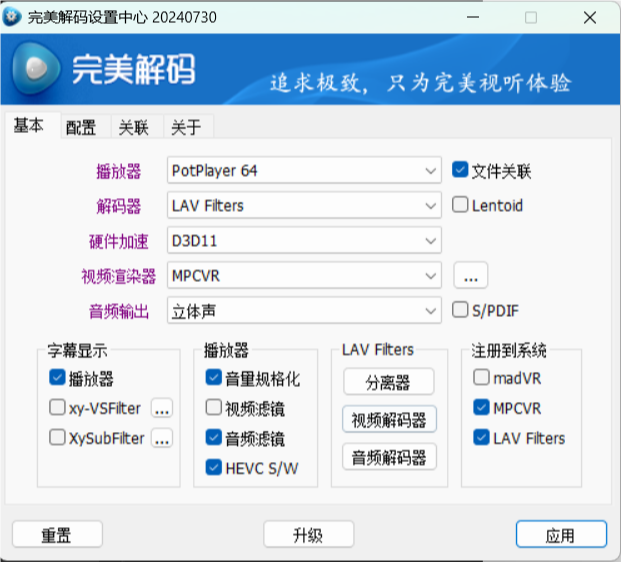Expand the 视频渲染器 MPCVR dropdown

pos(304,275)
